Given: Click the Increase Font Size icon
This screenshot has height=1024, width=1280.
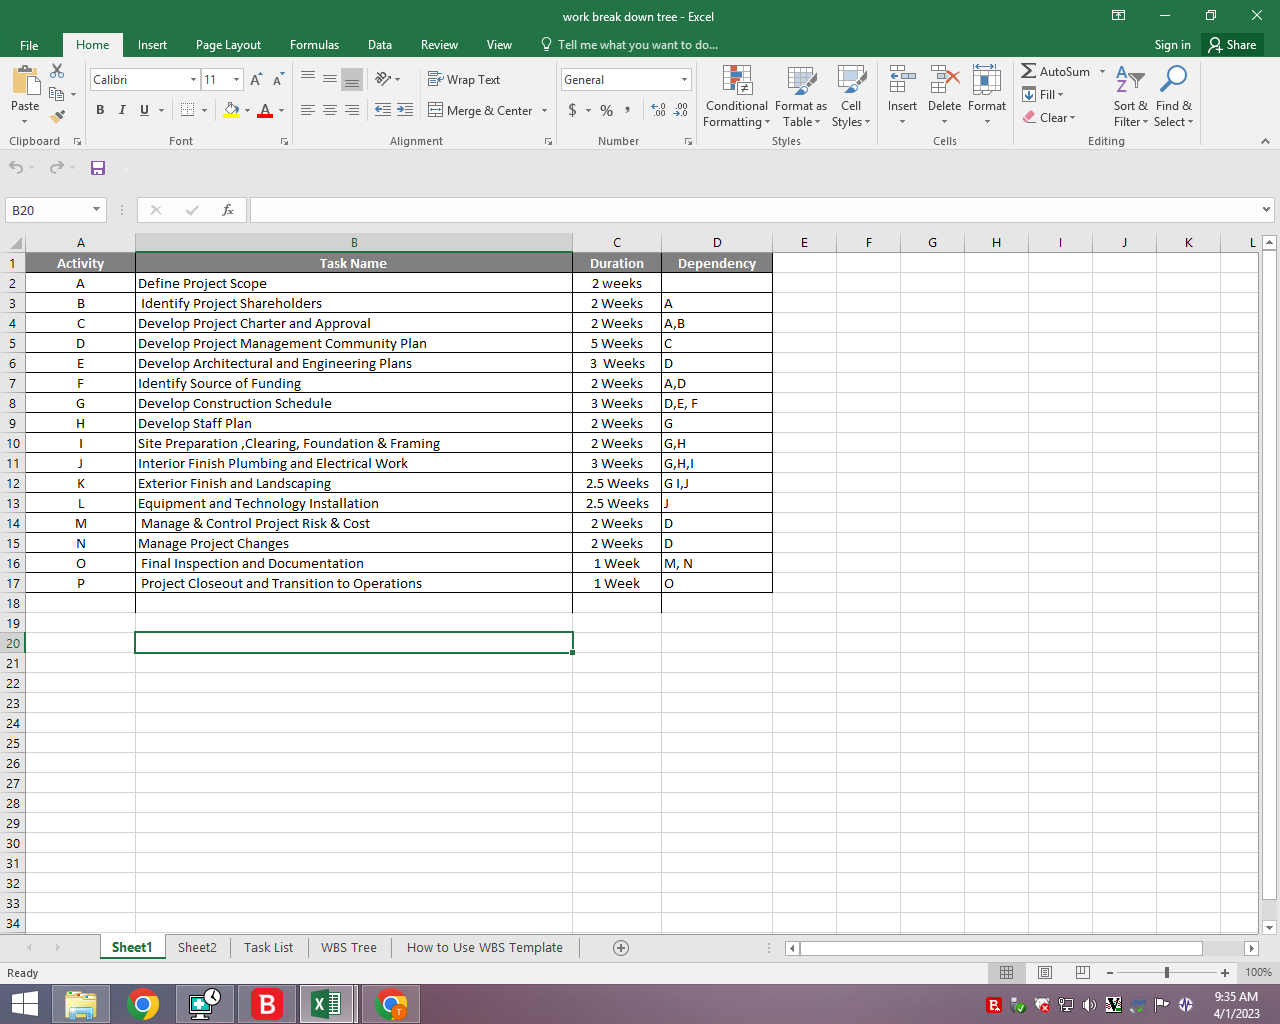Looking at the screenshot, I should pos(256,80).
